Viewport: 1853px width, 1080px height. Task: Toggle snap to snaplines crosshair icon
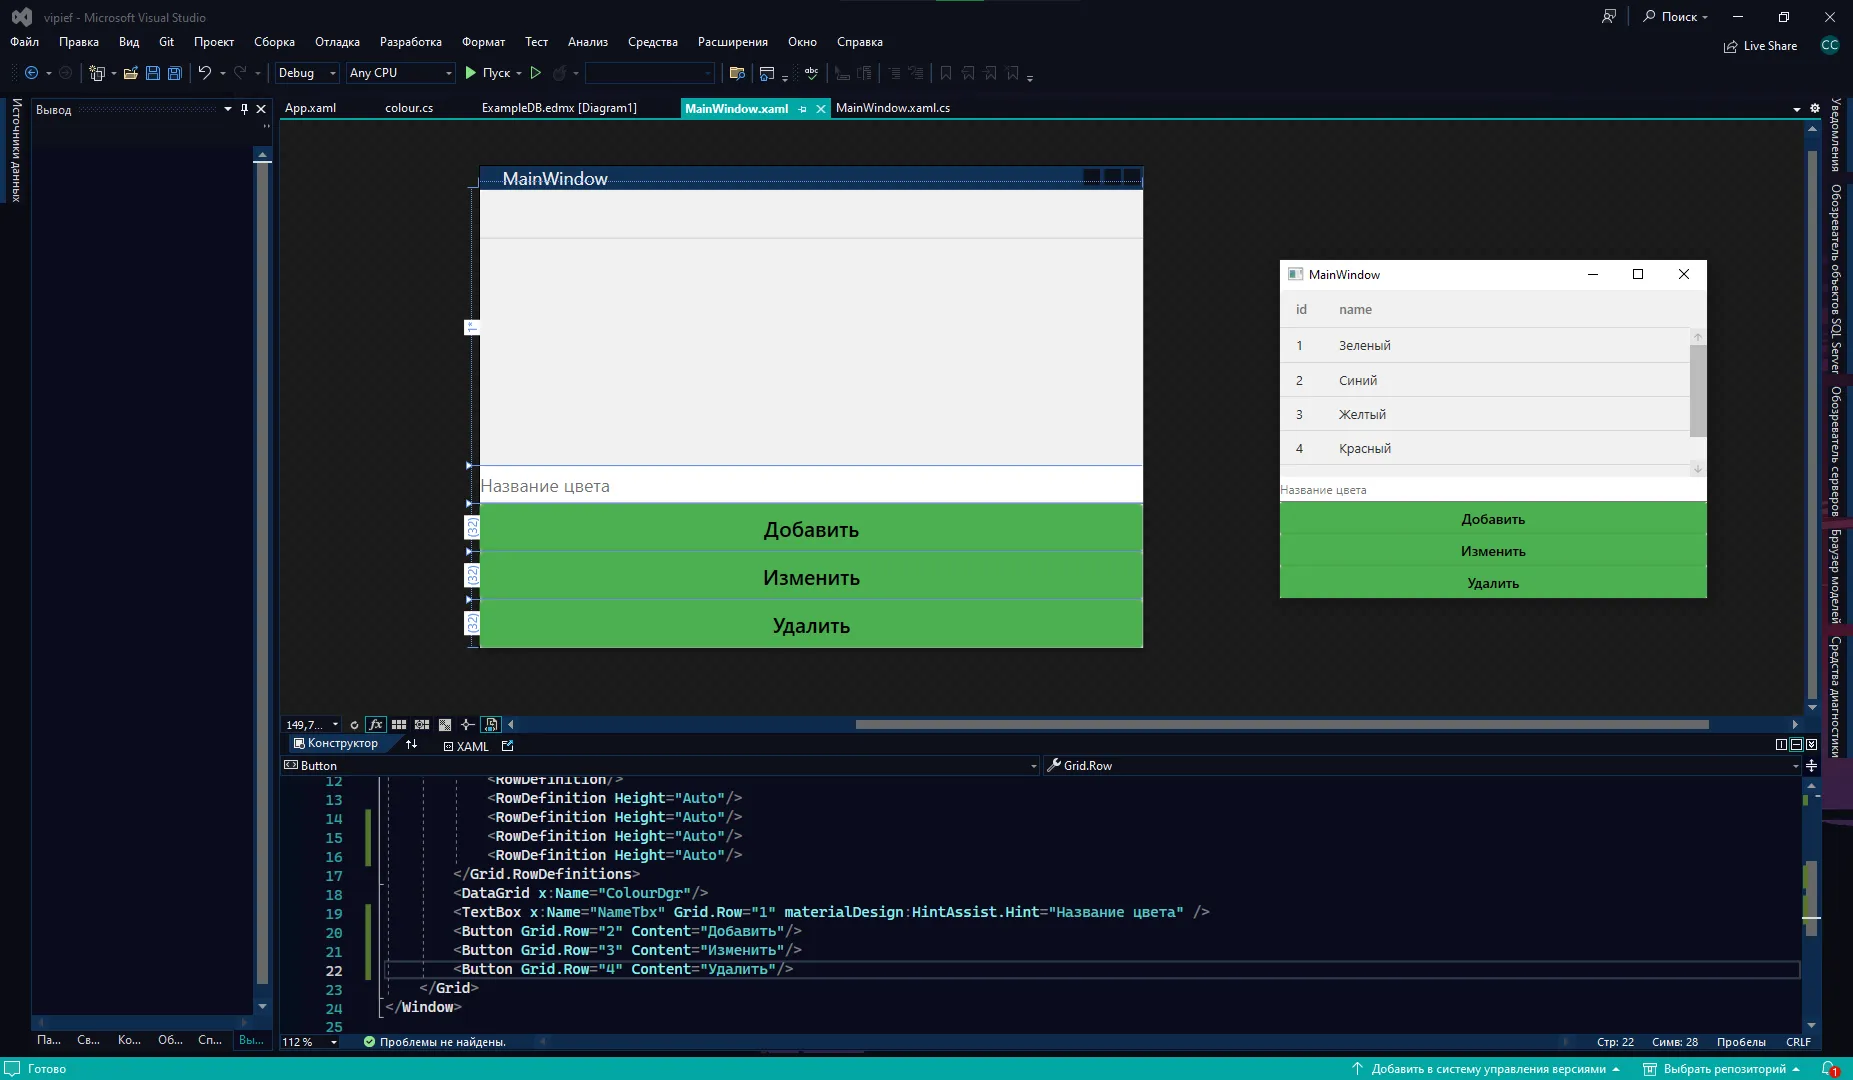[x=467, y=725]
